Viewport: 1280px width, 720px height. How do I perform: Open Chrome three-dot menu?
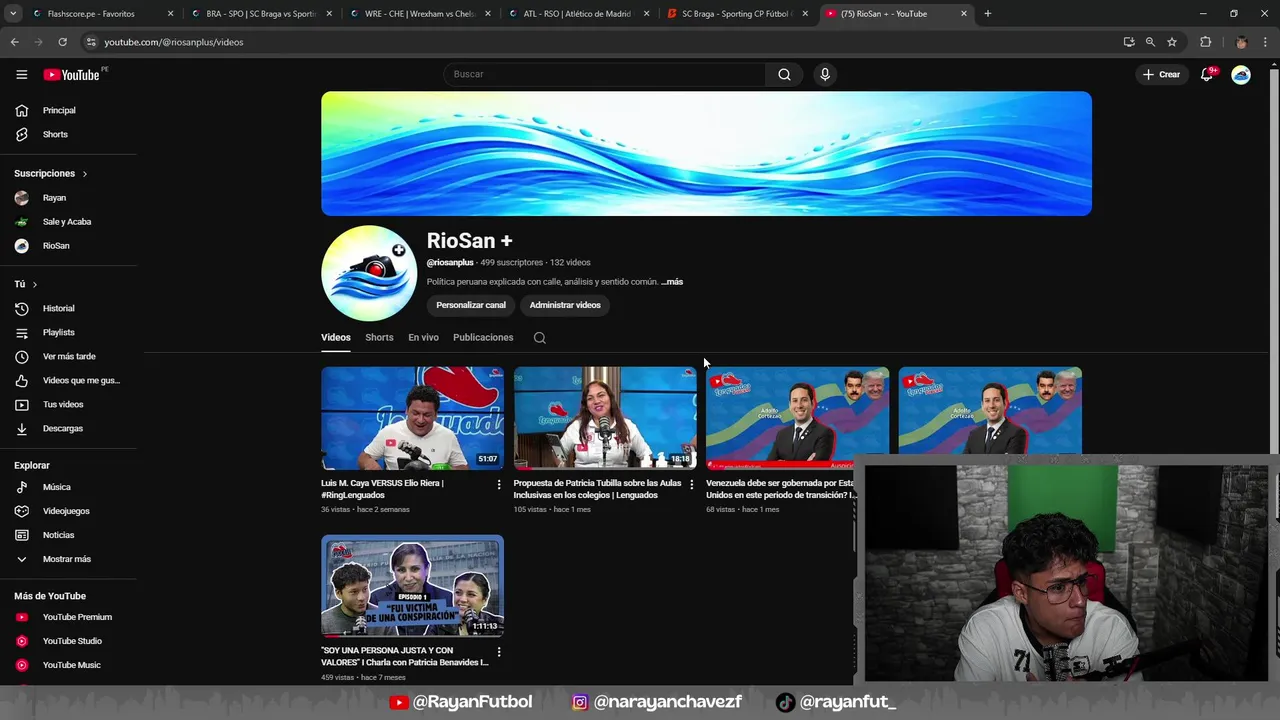(x=1267, y=42)
